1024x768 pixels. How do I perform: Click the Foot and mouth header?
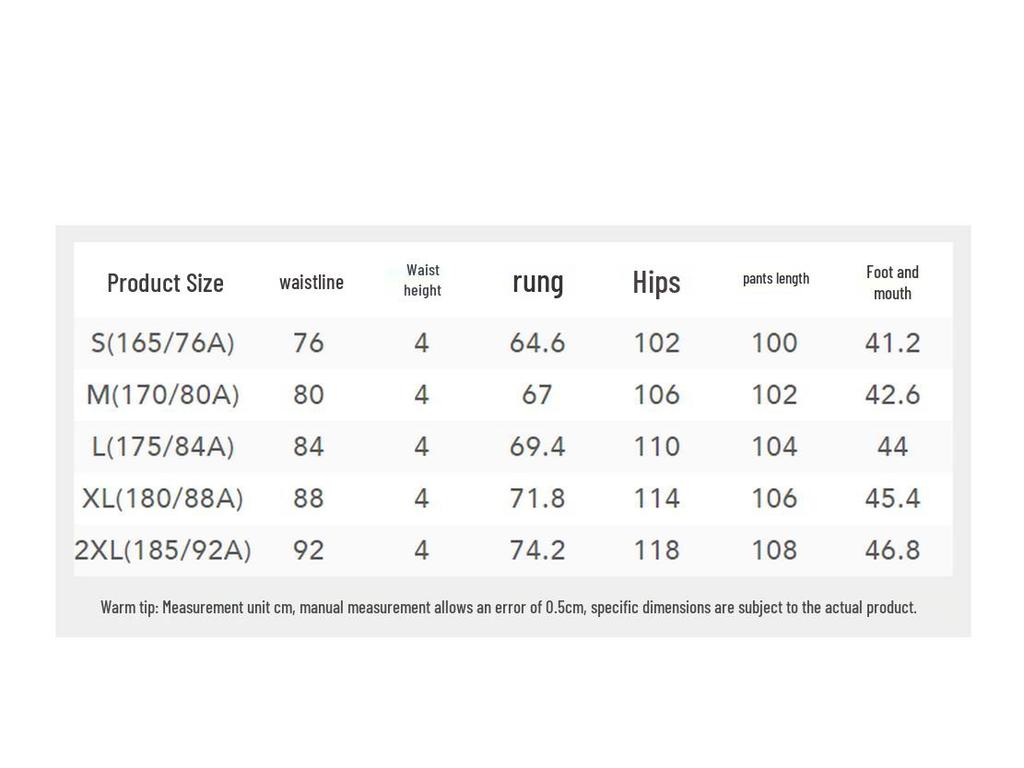(x=892, y=282)
